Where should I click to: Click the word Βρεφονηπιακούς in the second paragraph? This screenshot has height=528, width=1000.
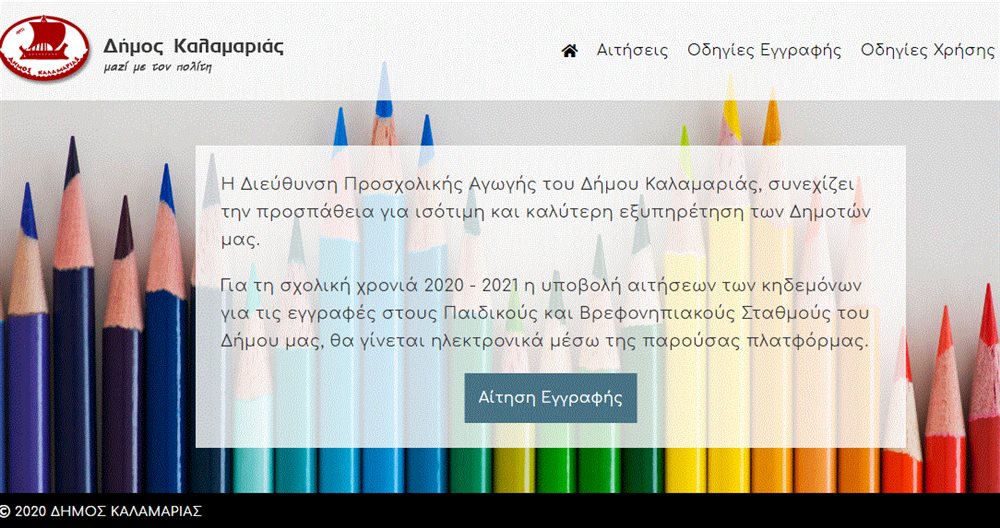(x=623, y=314)
